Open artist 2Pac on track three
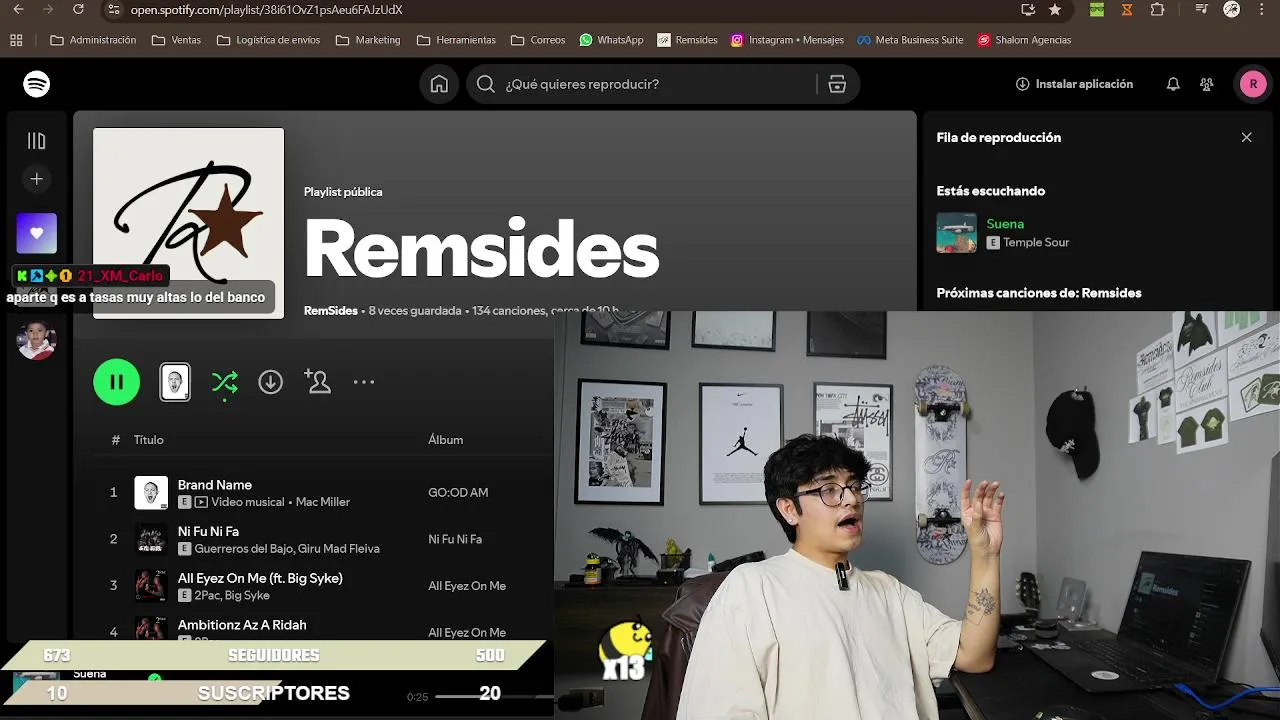Viewport: 1280px width, 720px height. (207, 595)
